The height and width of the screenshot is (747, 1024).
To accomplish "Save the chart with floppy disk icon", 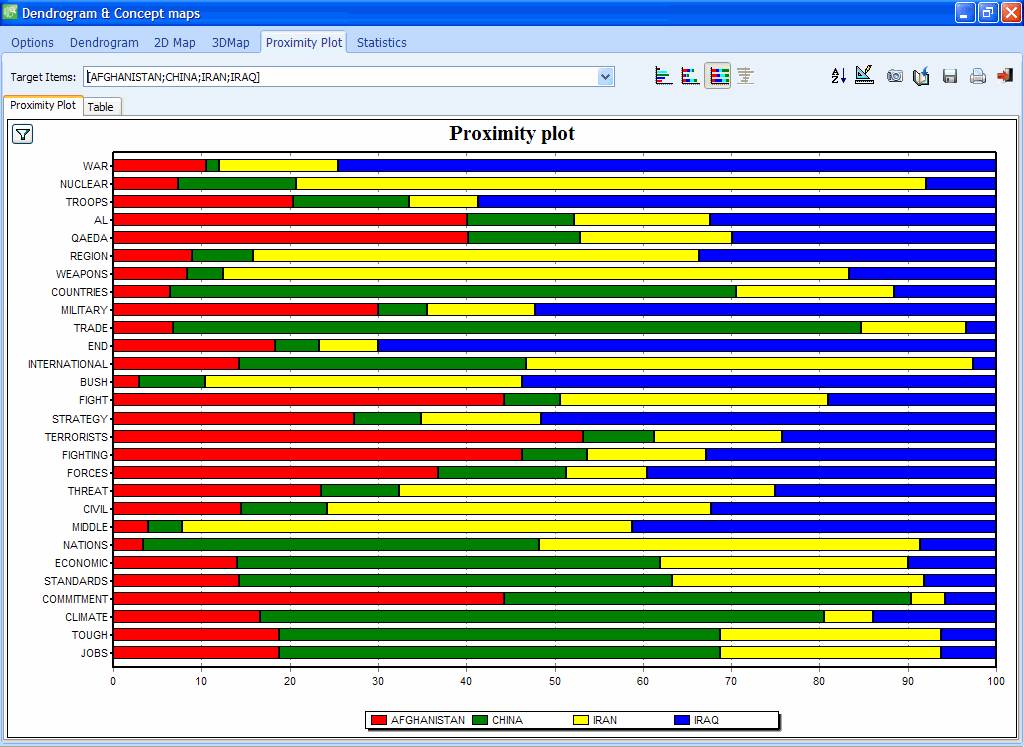I will pos(950,76).
